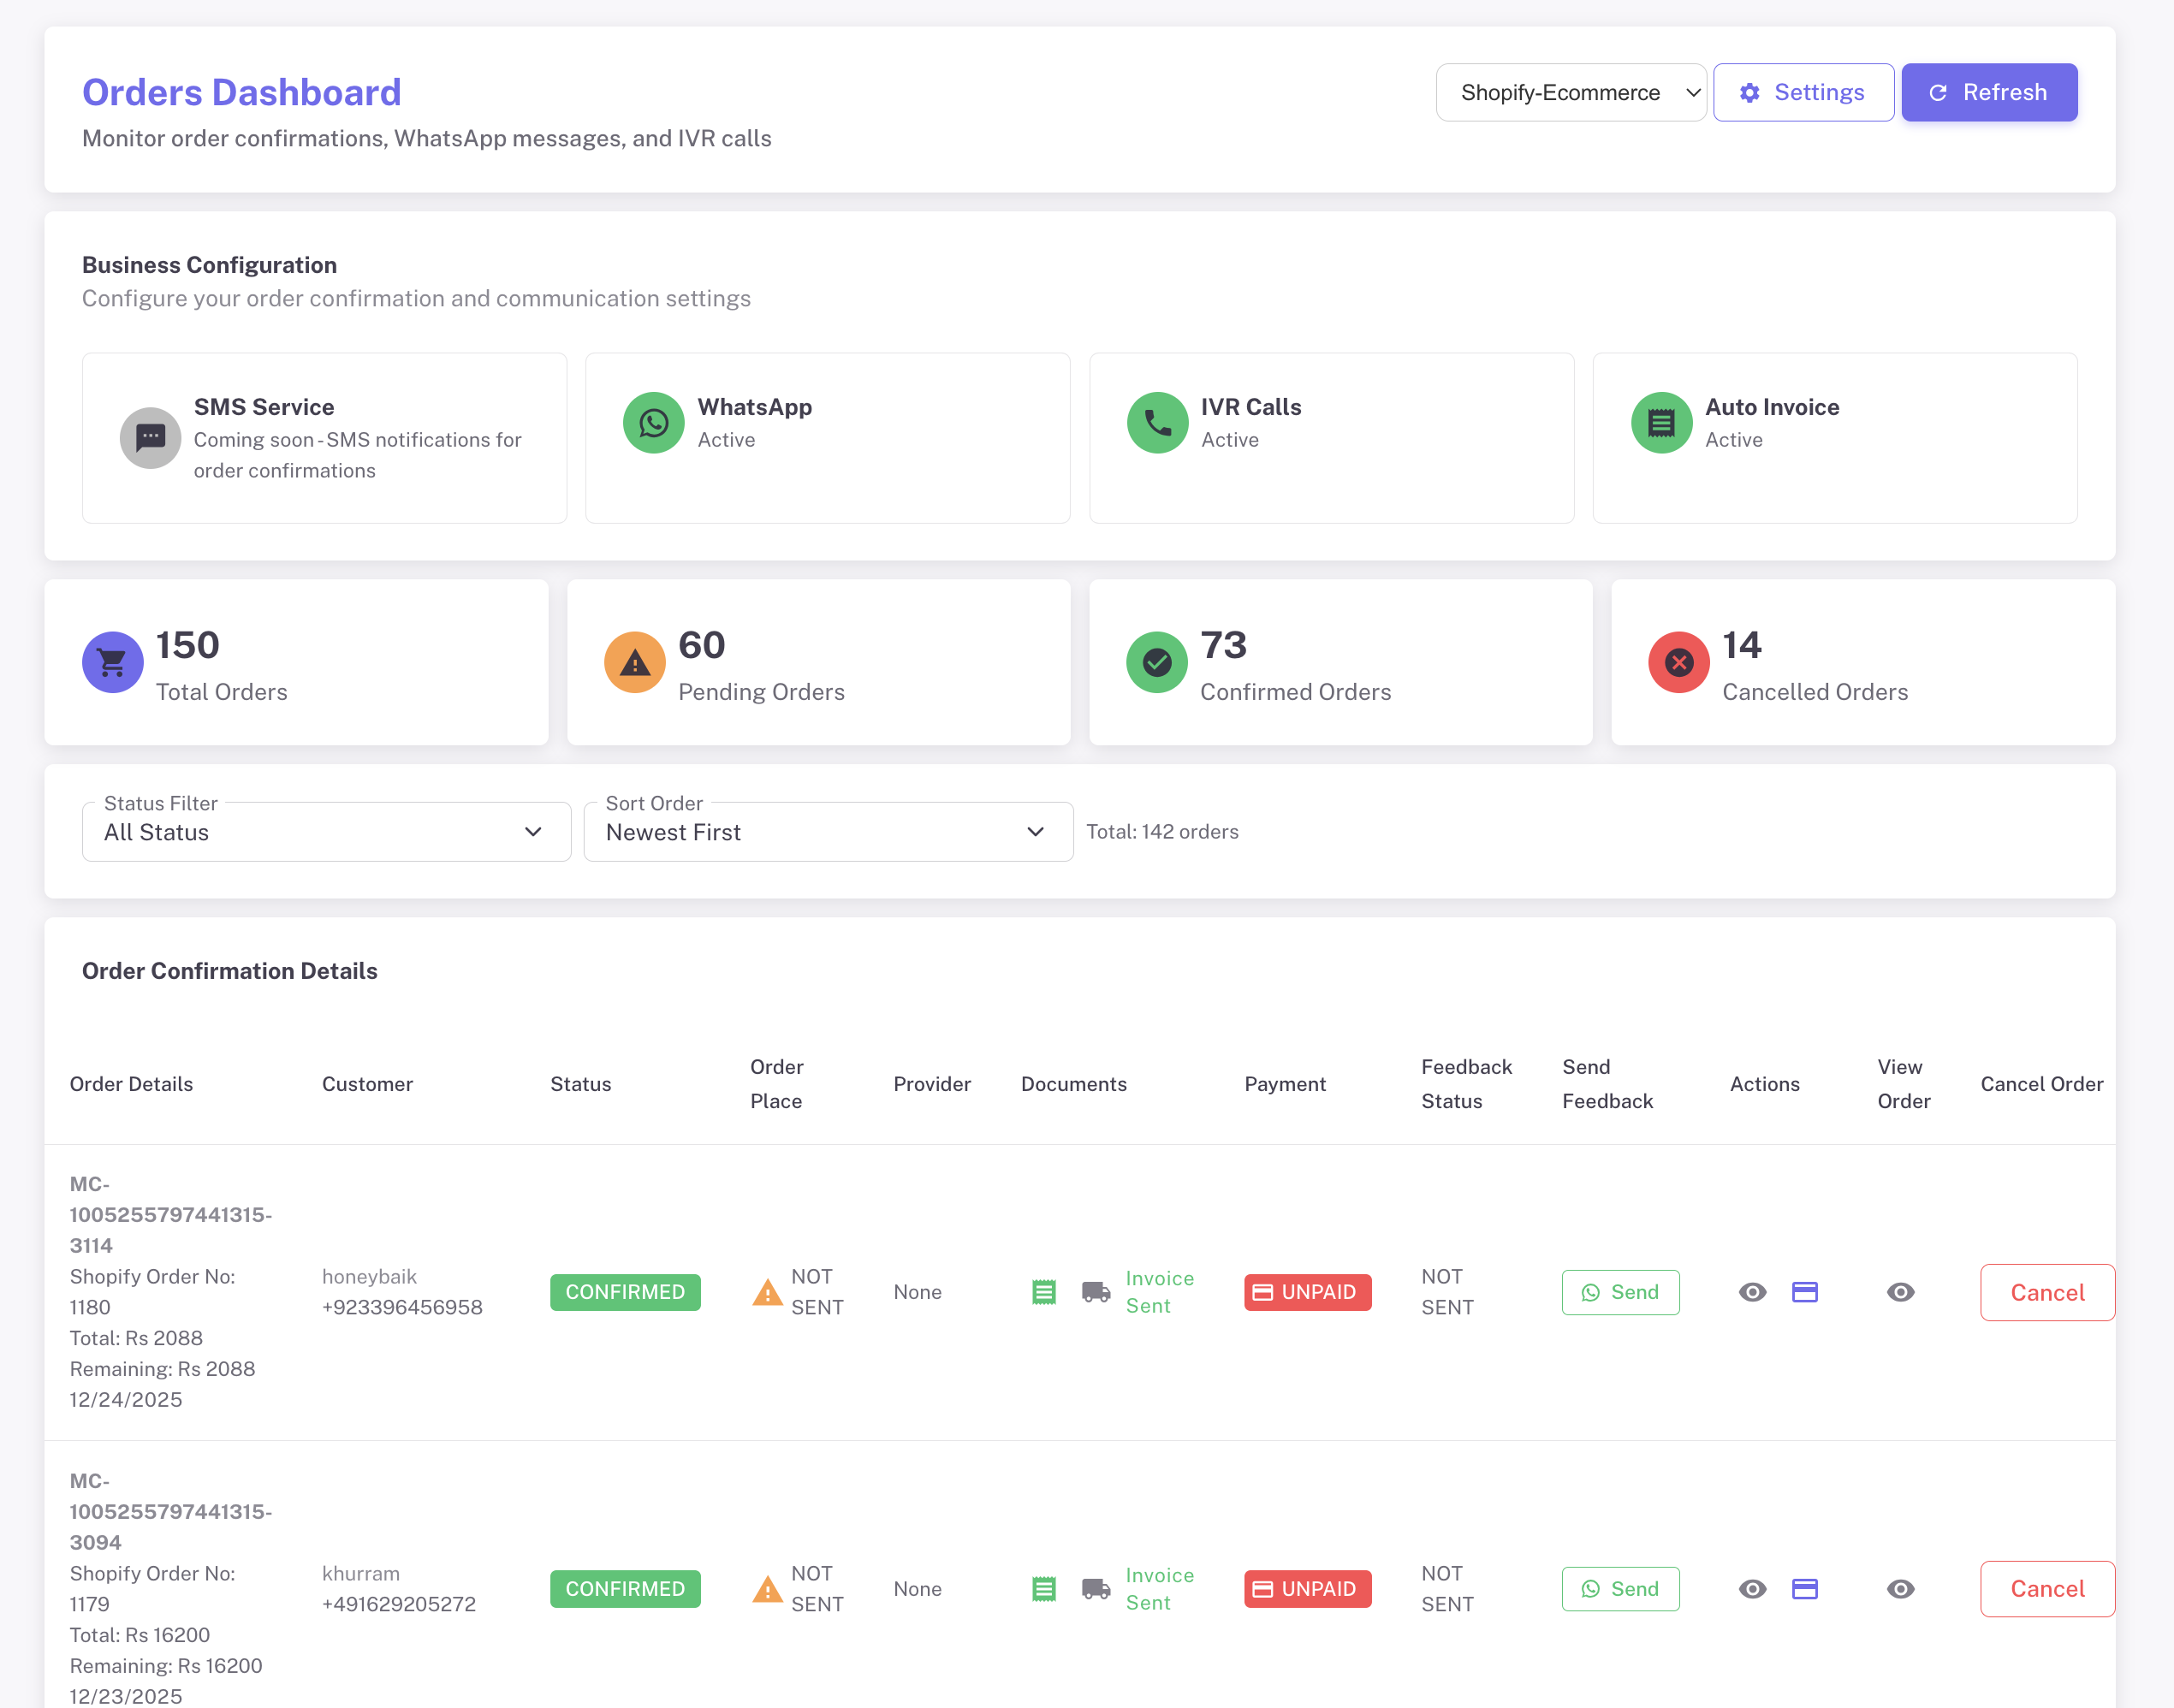Screen dimensions: 2174x1708
Task: Click the SMS Service chat bubble icon
Action: click(x=150, y=438)
